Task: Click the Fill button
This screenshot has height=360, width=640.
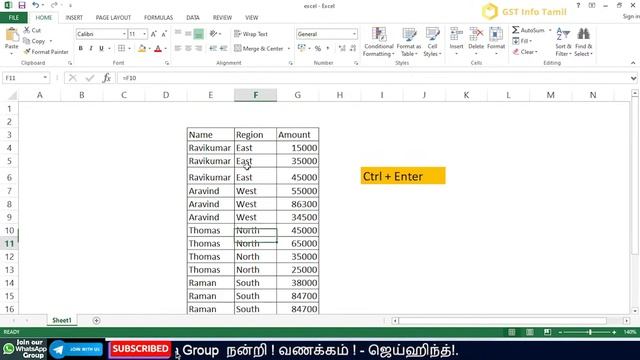Action: 522,41
